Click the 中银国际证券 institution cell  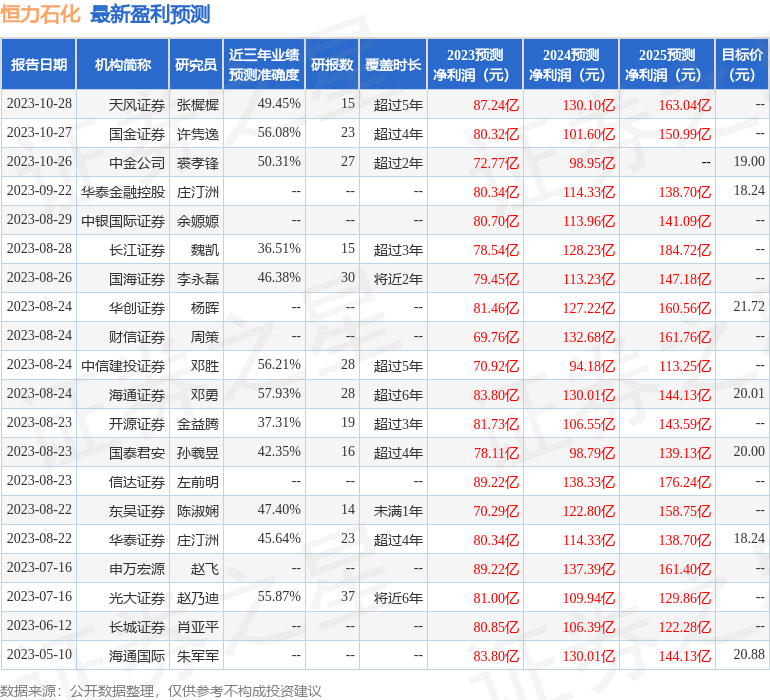coord(123,221)
